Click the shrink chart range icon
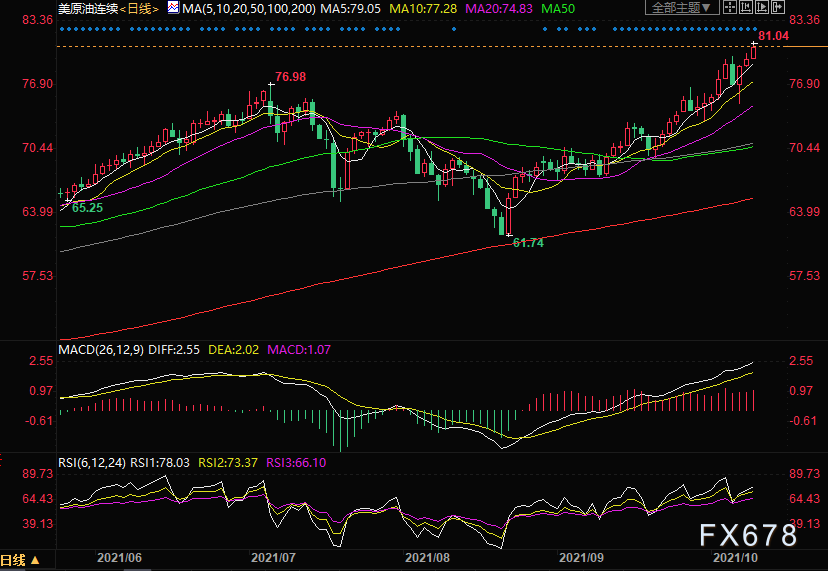This screenshot has height=571, width=828. [746, 7]
